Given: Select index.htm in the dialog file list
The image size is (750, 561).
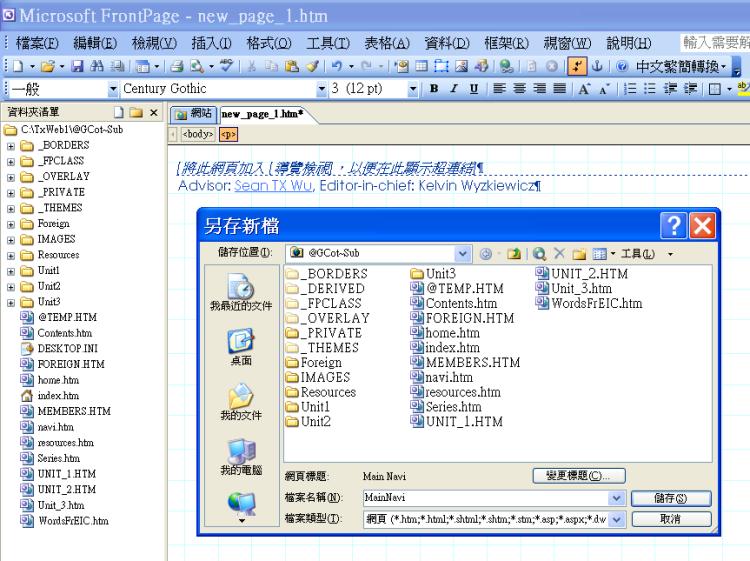Looking at the screenshot, I should pyautogui.click(x=451, y=348).
